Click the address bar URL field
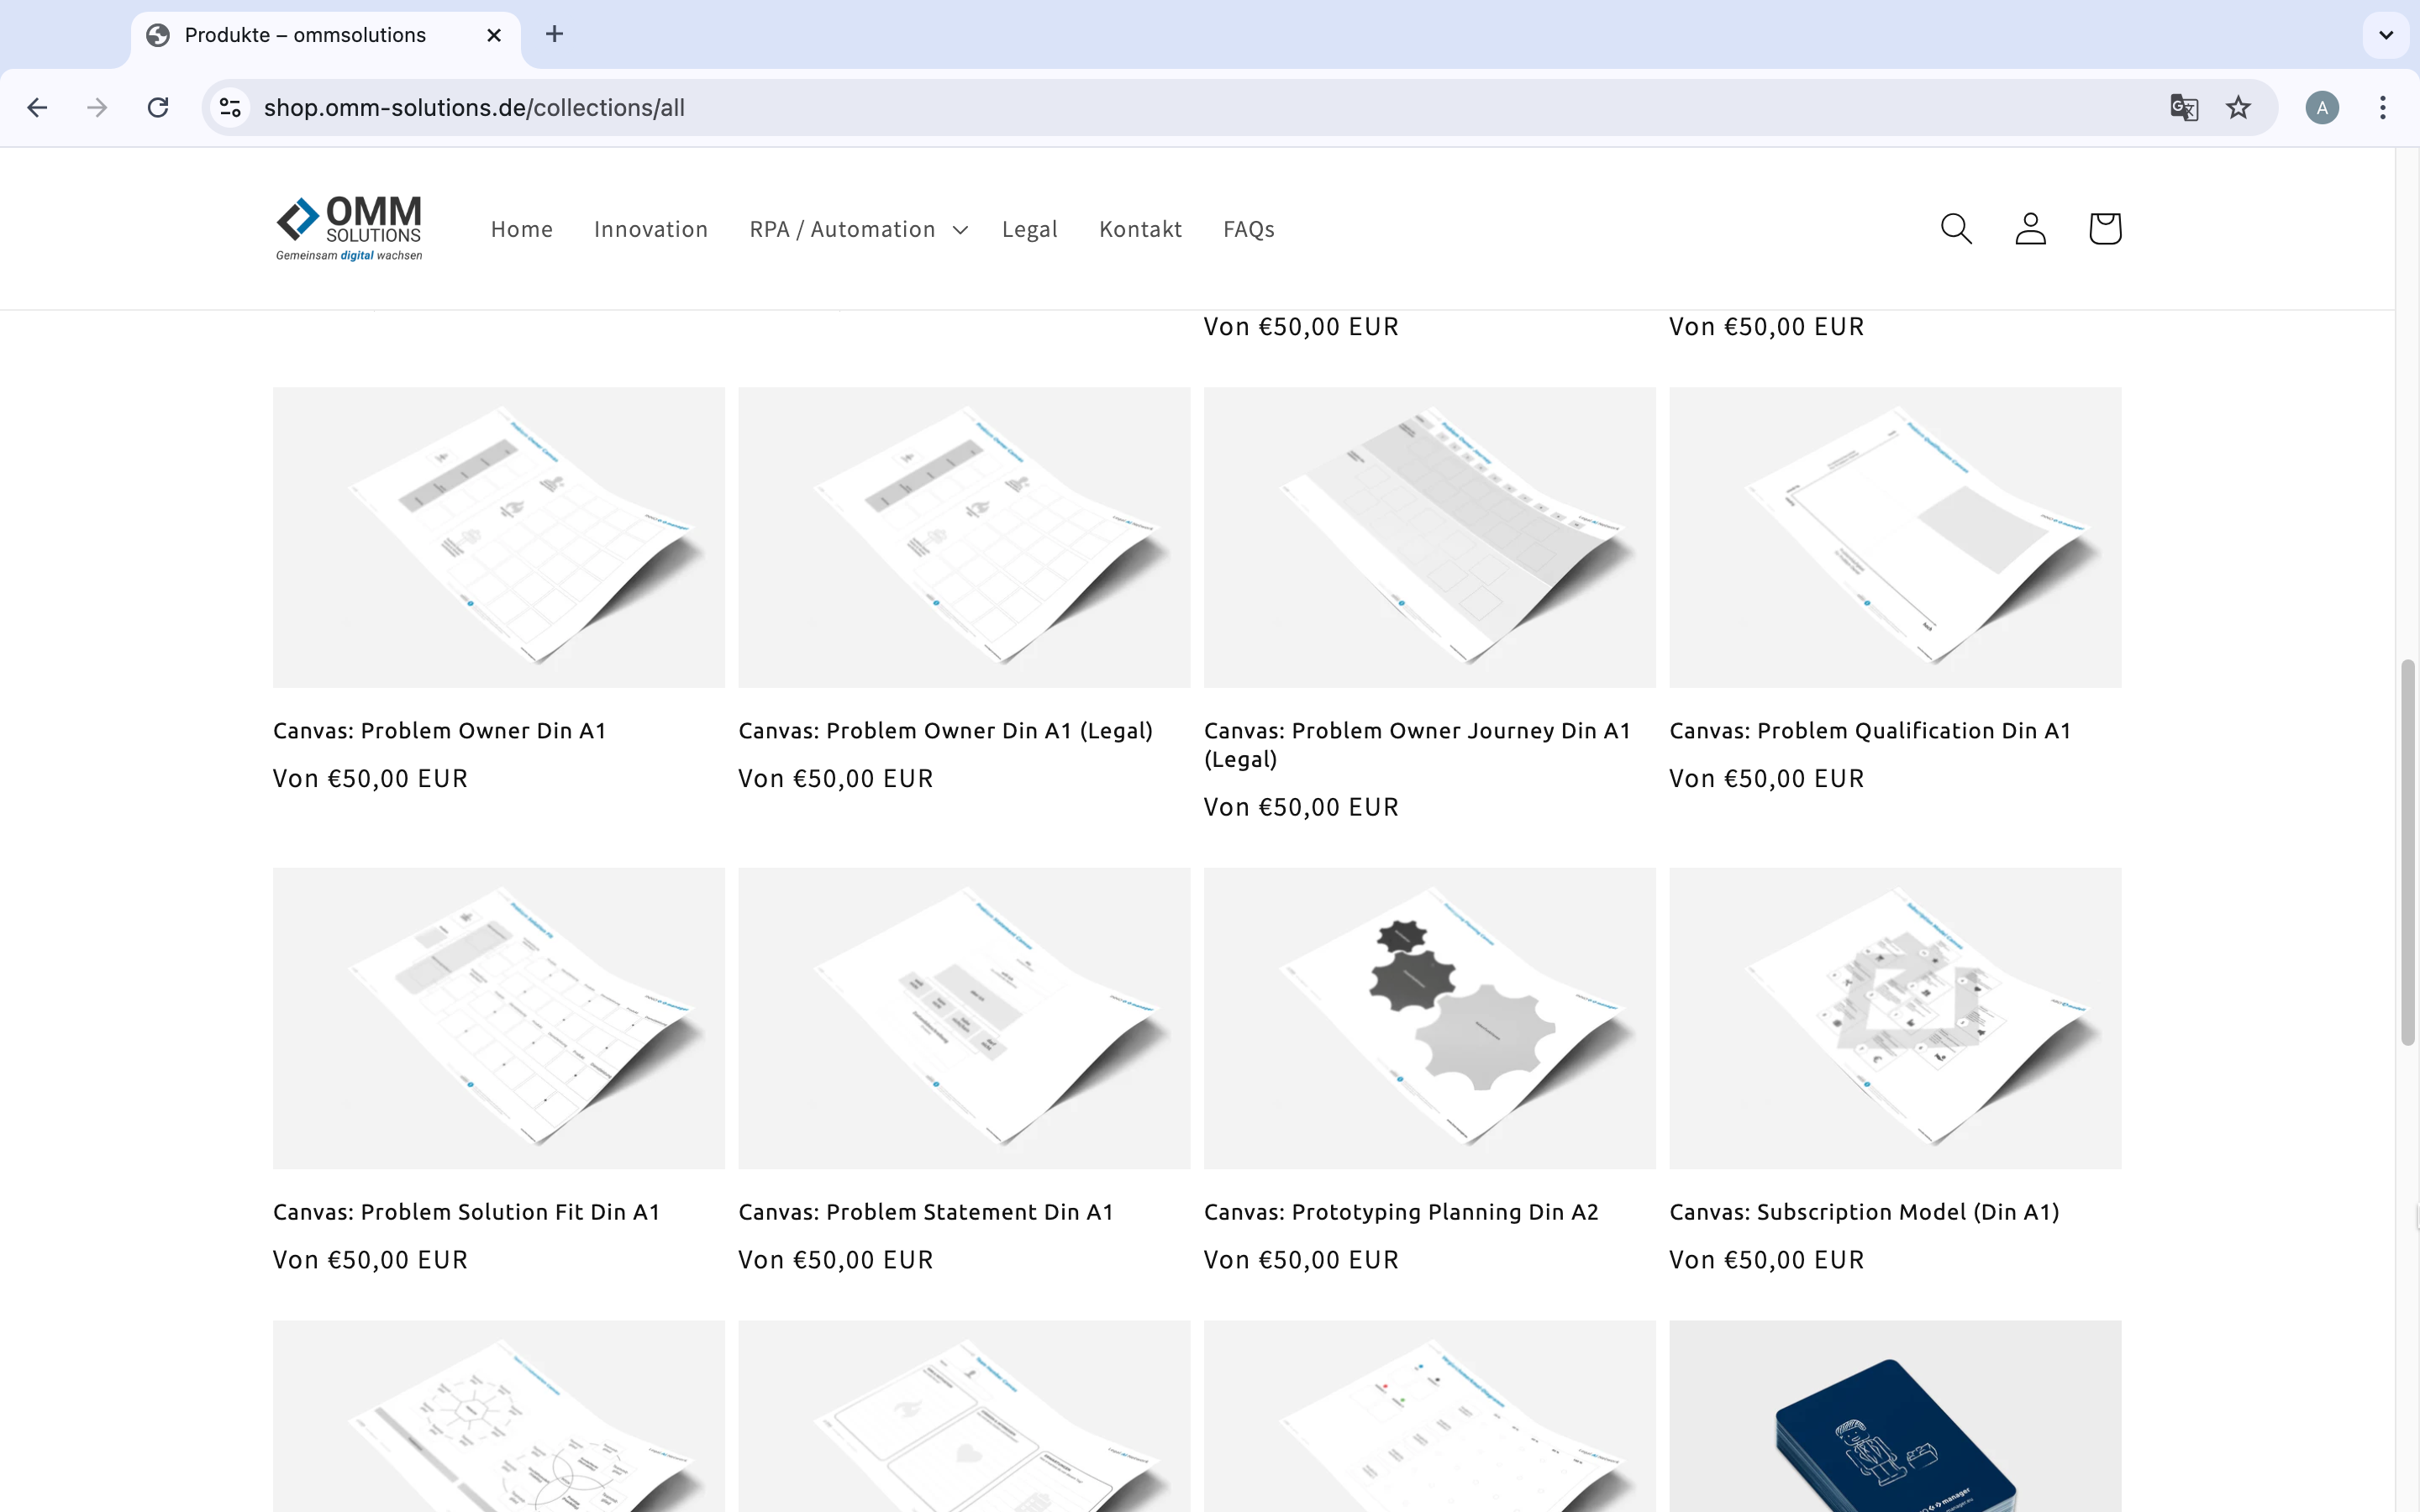The height and width of the screenshot is (1512, 2420). point(1200,108)
